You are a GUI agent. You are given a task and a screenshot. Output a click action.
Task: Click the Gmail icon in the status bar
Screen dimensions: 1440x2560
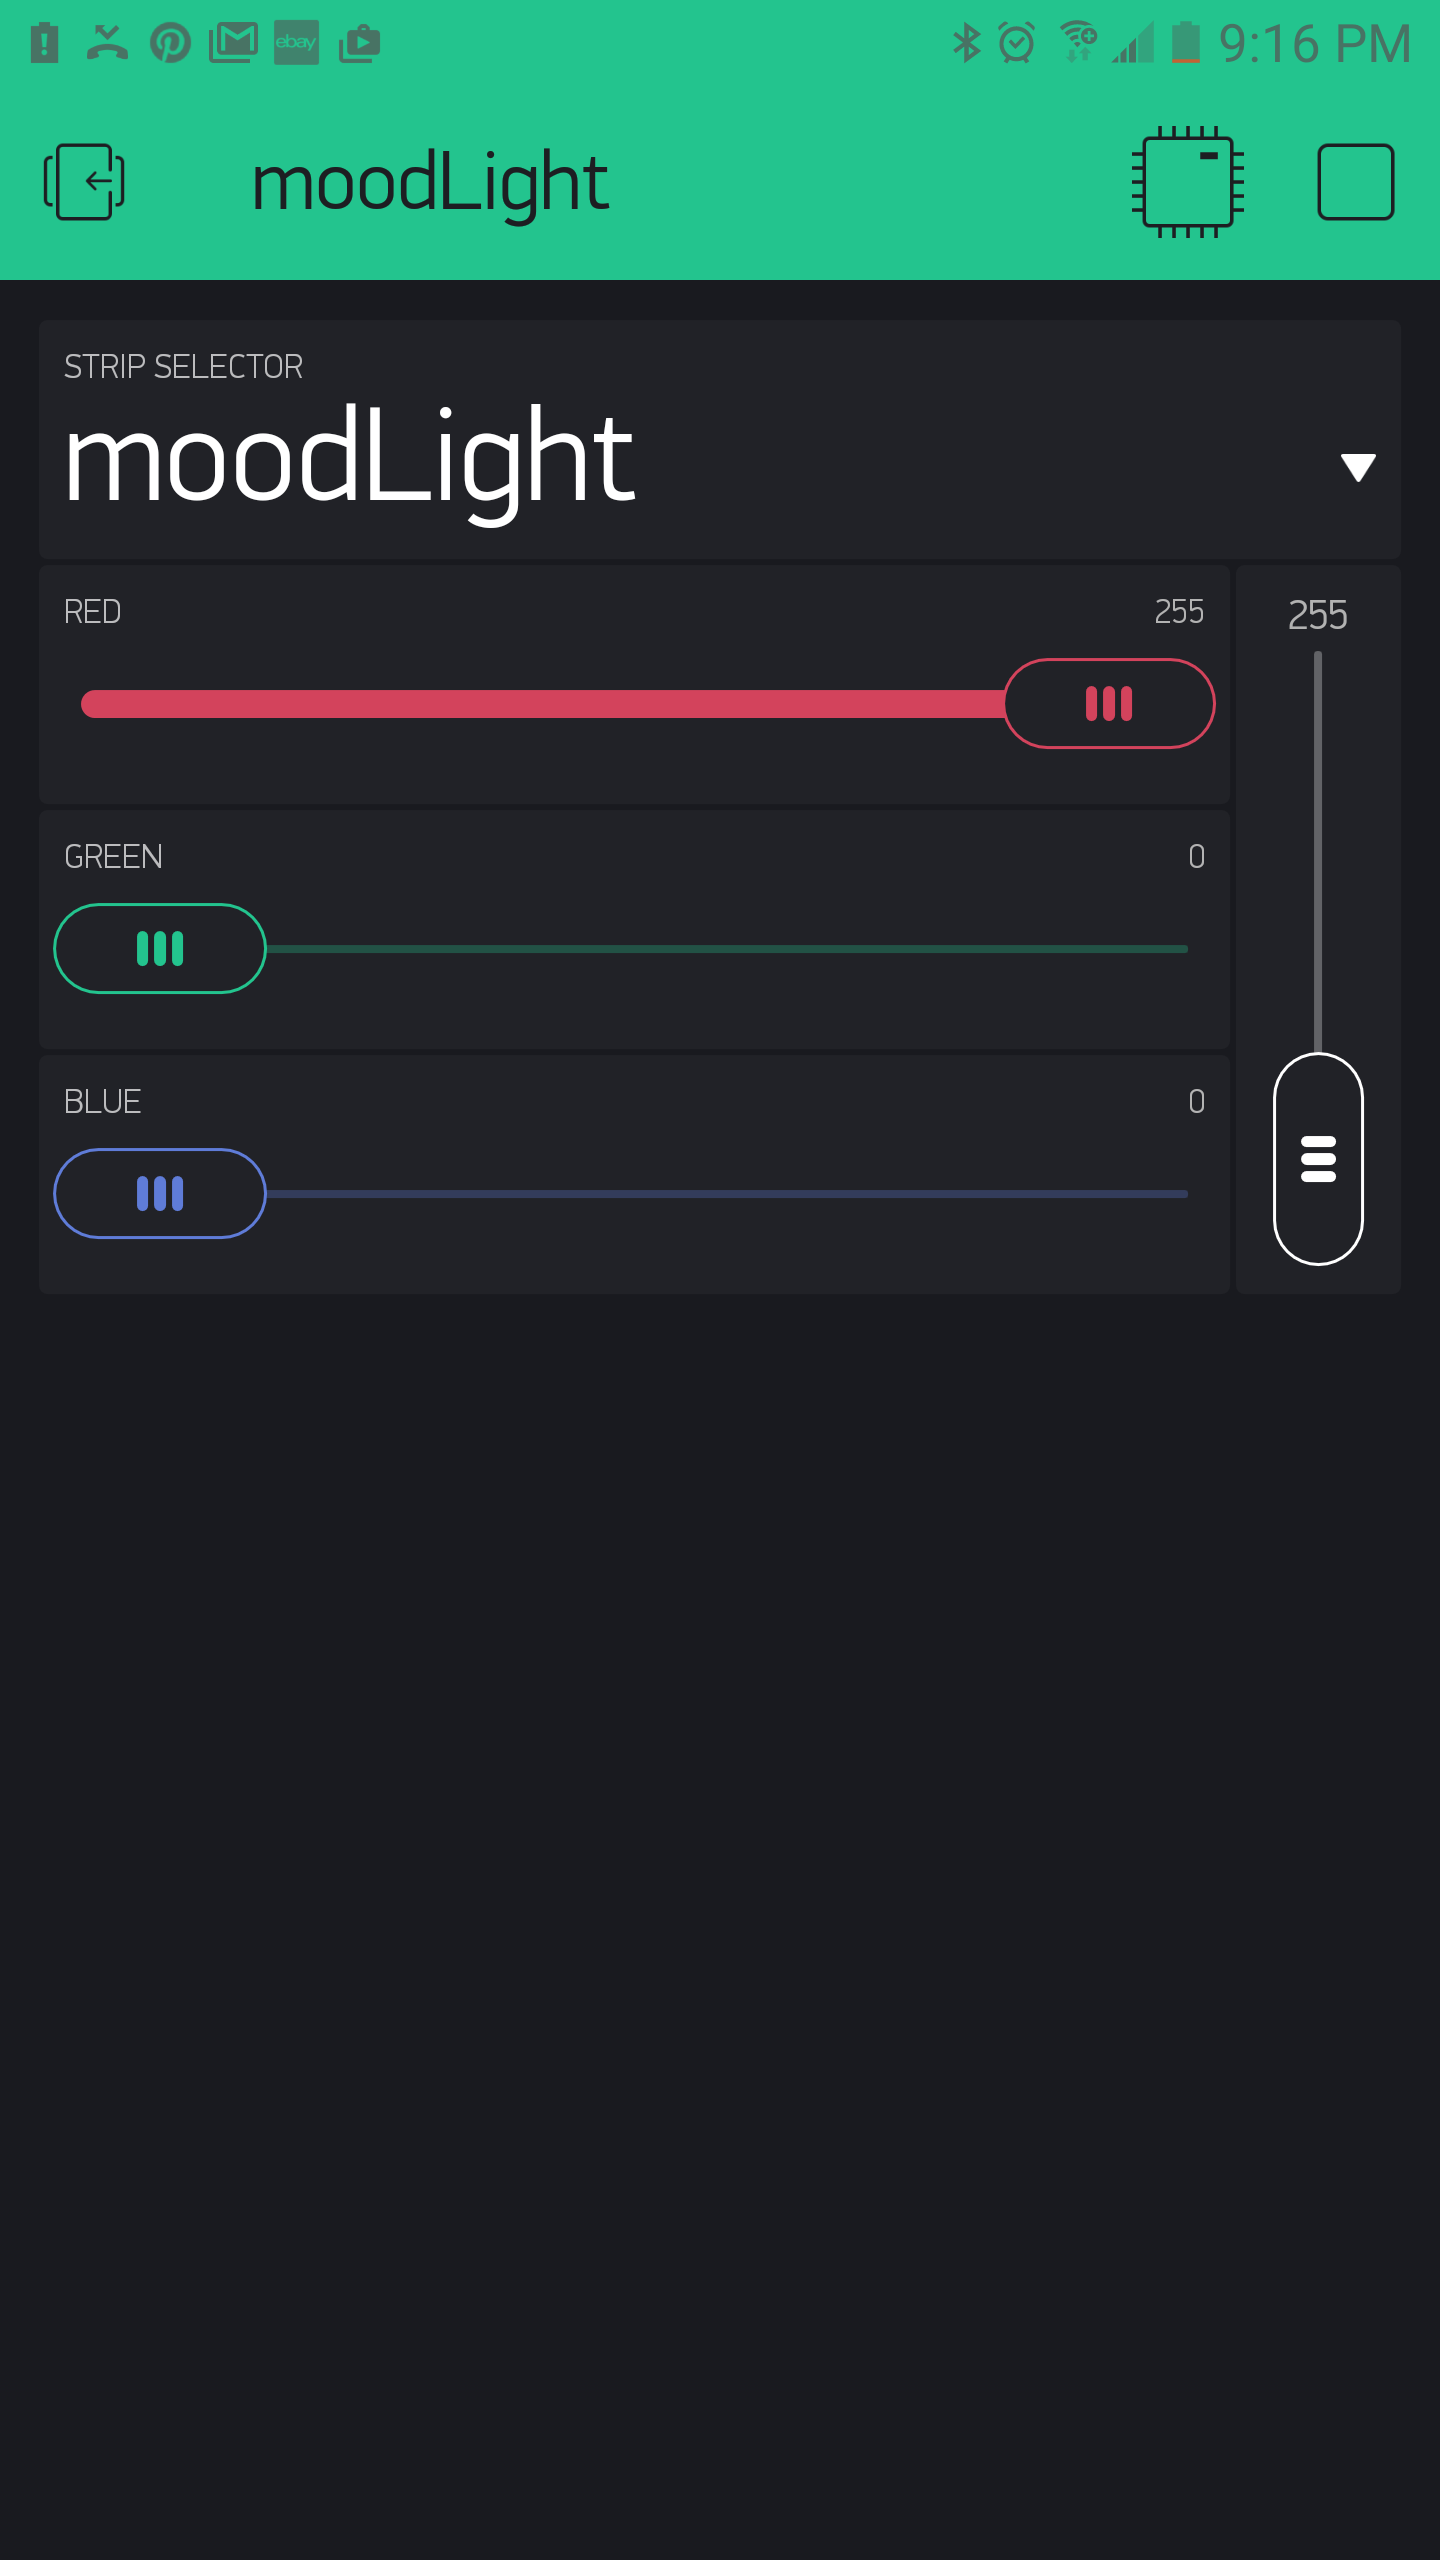[x=235, y=42]
